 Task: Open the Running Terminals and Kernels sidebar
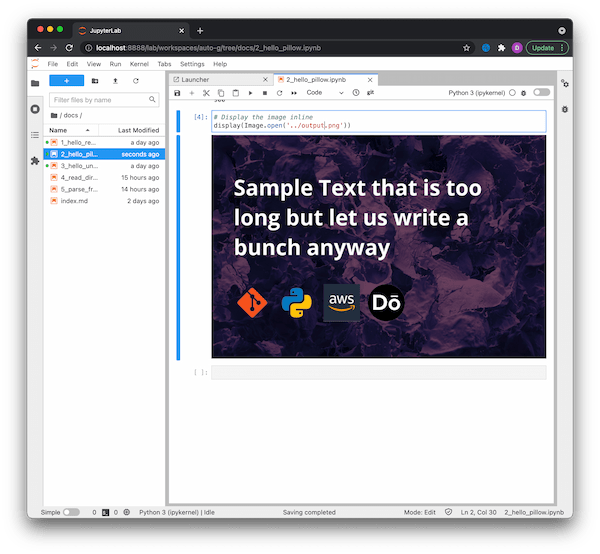coord(35,109)
